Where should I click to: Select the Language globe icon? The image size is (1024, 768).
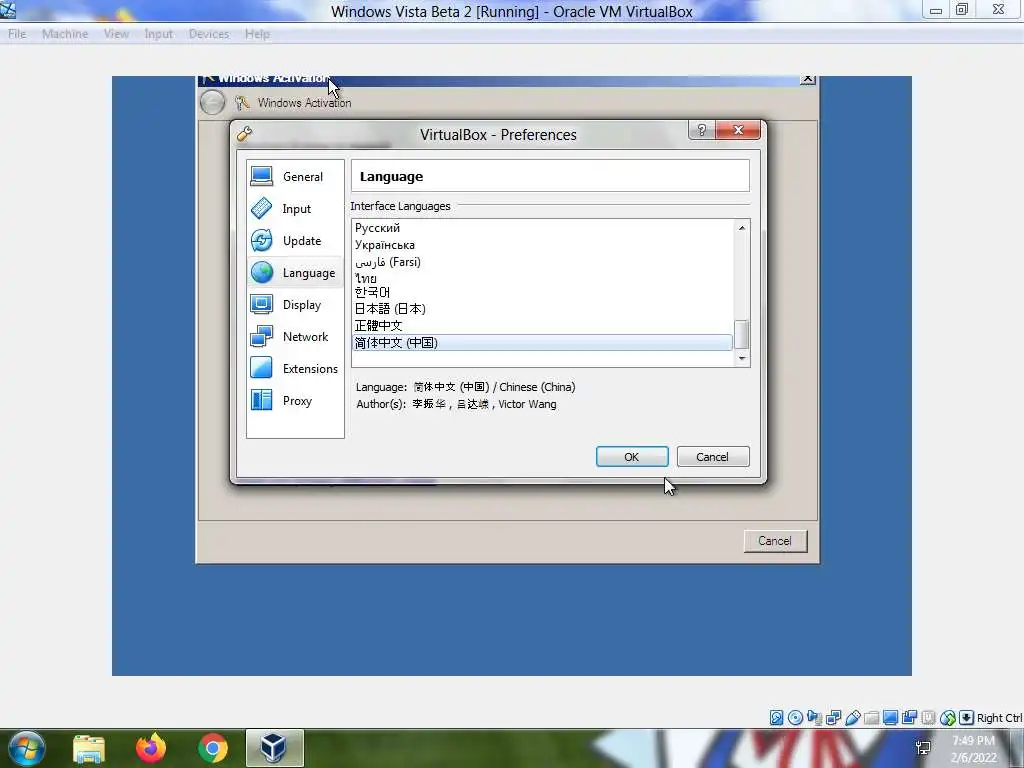point(262,272)
